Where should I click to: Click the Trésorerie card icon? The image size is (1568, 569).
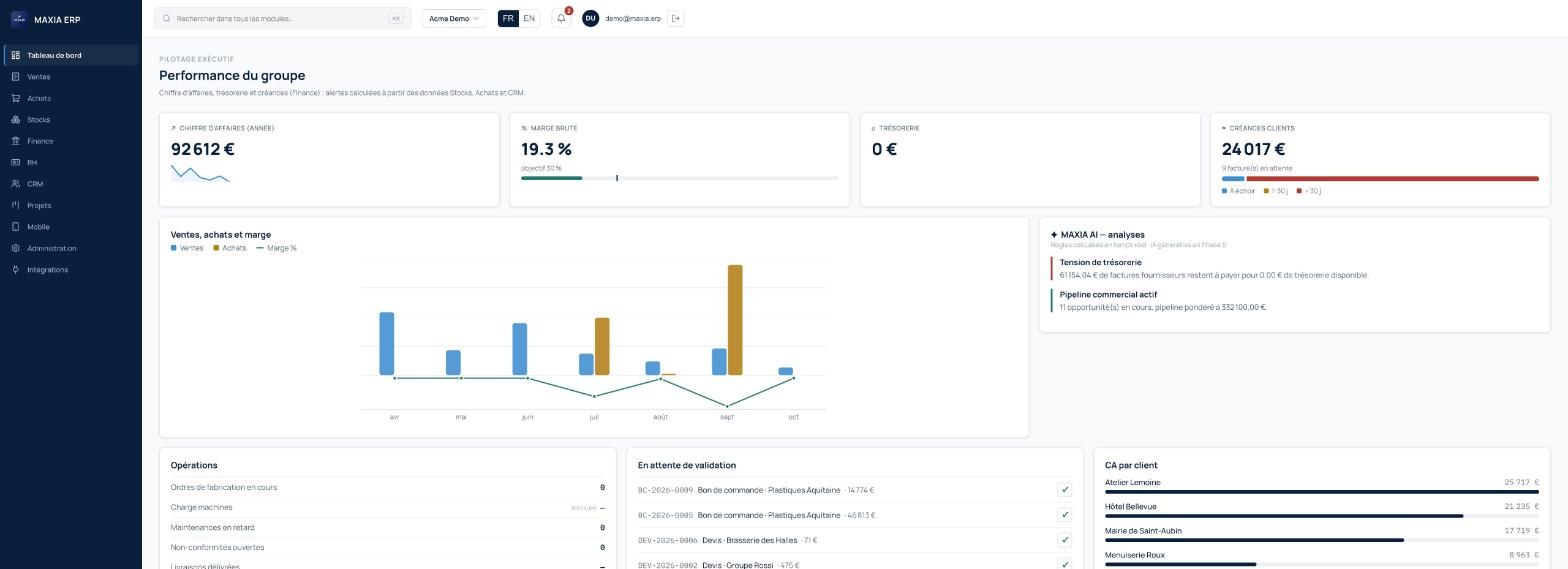[874, 128]
